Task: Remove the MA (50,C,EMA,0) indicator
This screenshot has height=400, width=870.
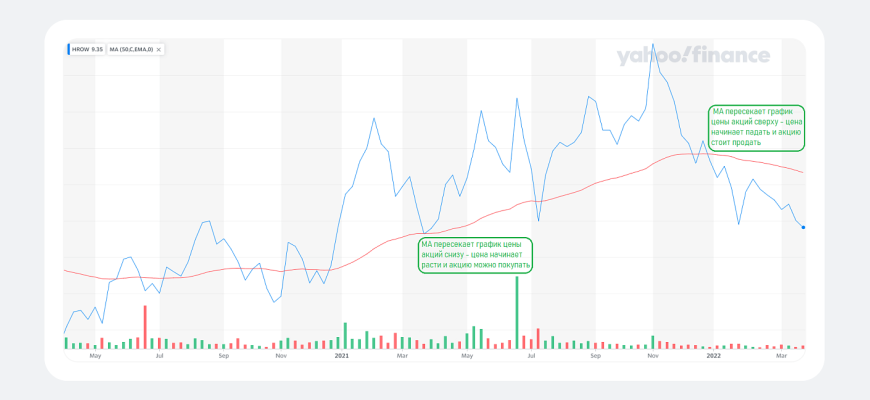Action: tap(159, 48)
